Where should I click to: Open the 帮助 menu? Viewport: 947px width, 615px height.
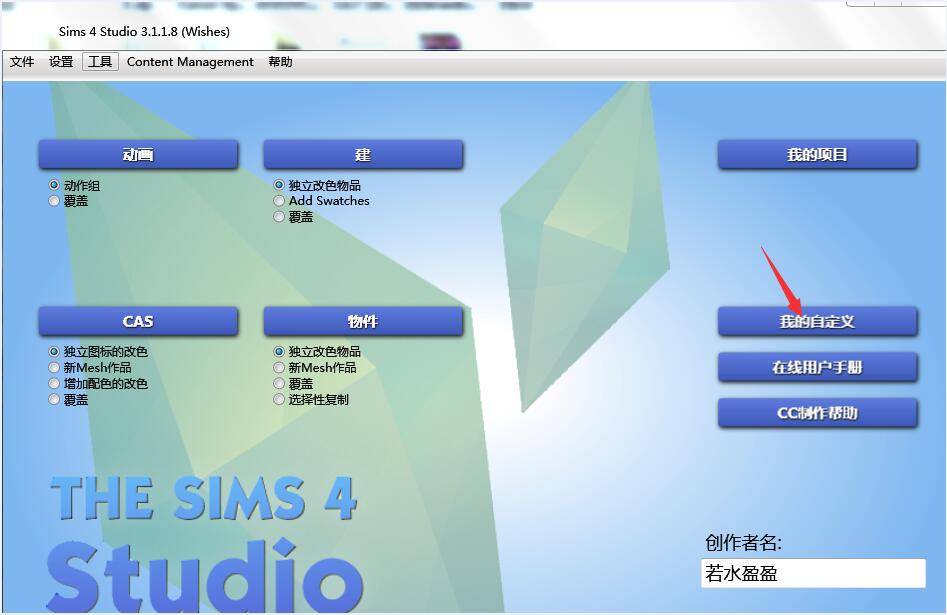280,62
